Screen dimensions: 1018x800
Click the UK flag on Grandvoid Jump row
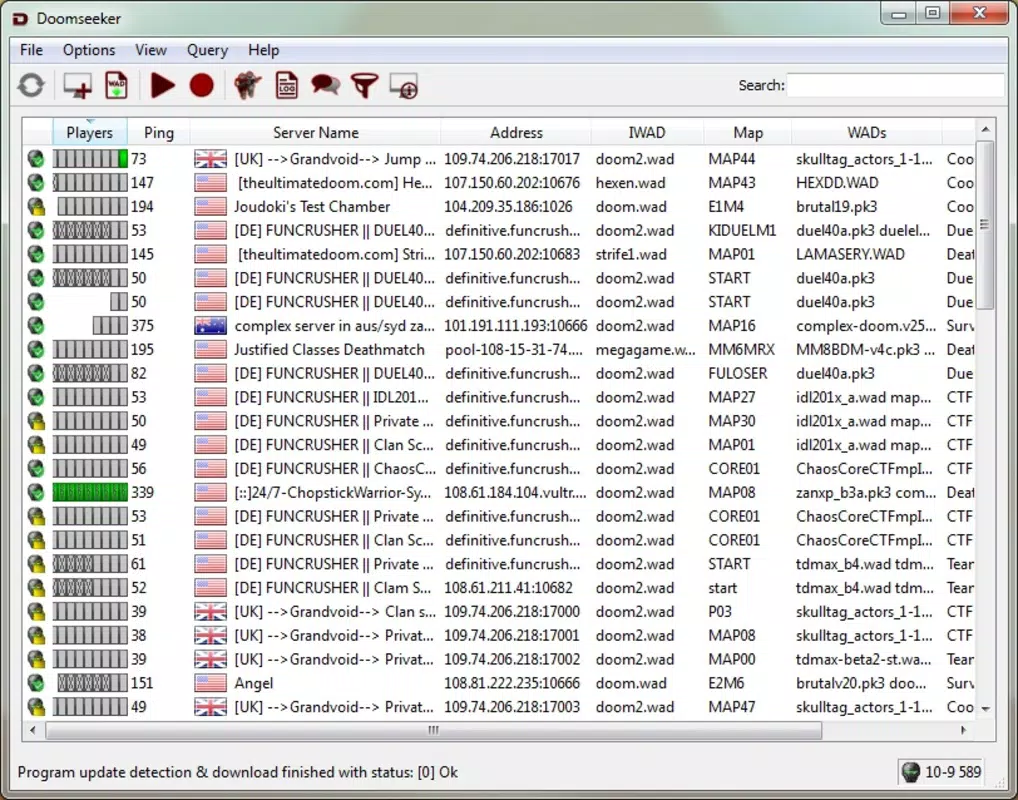pos(210,158)
